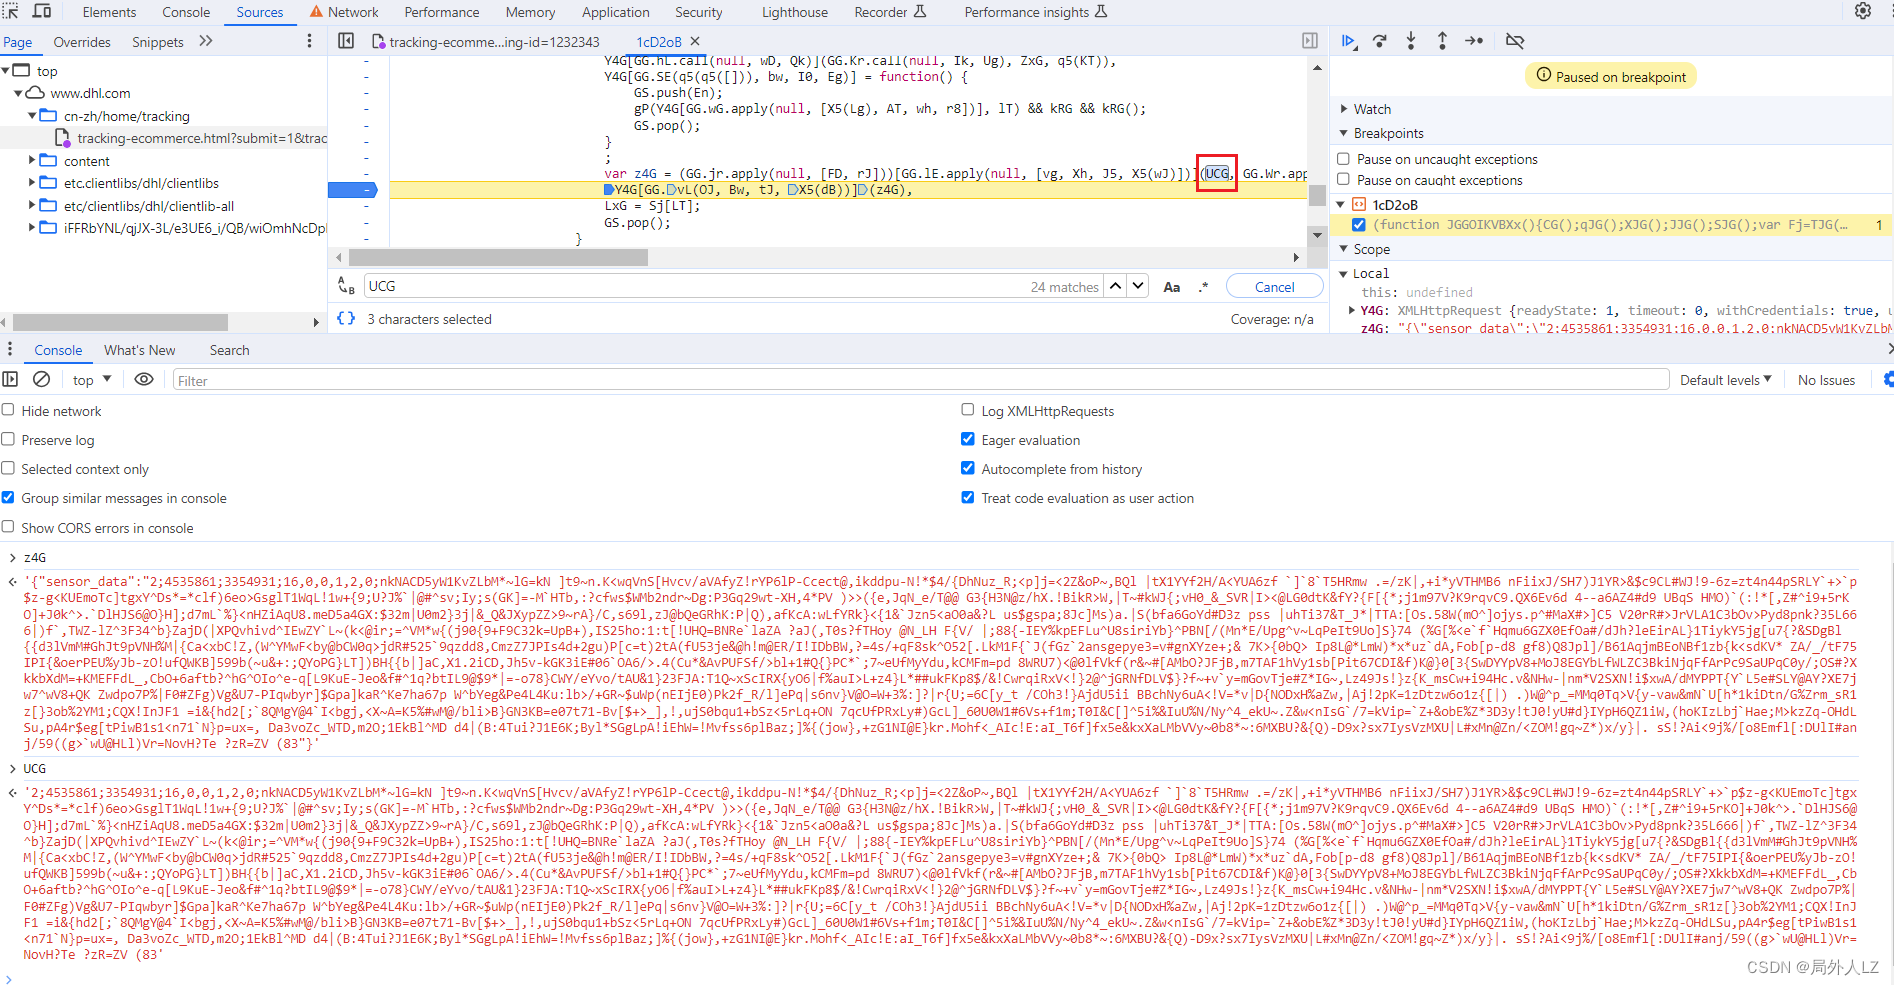Toggle find and replace icon
The image size is (1894, 985).
coord(346,286)
